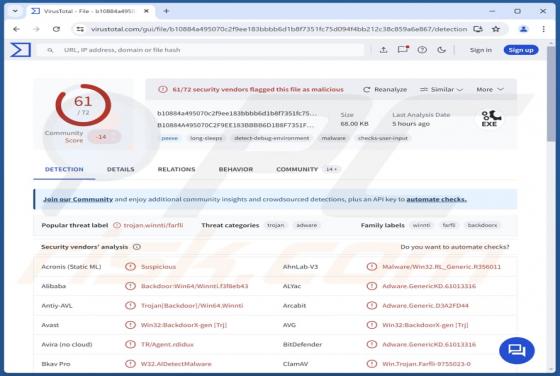Click the browser address bar URL

279,29
